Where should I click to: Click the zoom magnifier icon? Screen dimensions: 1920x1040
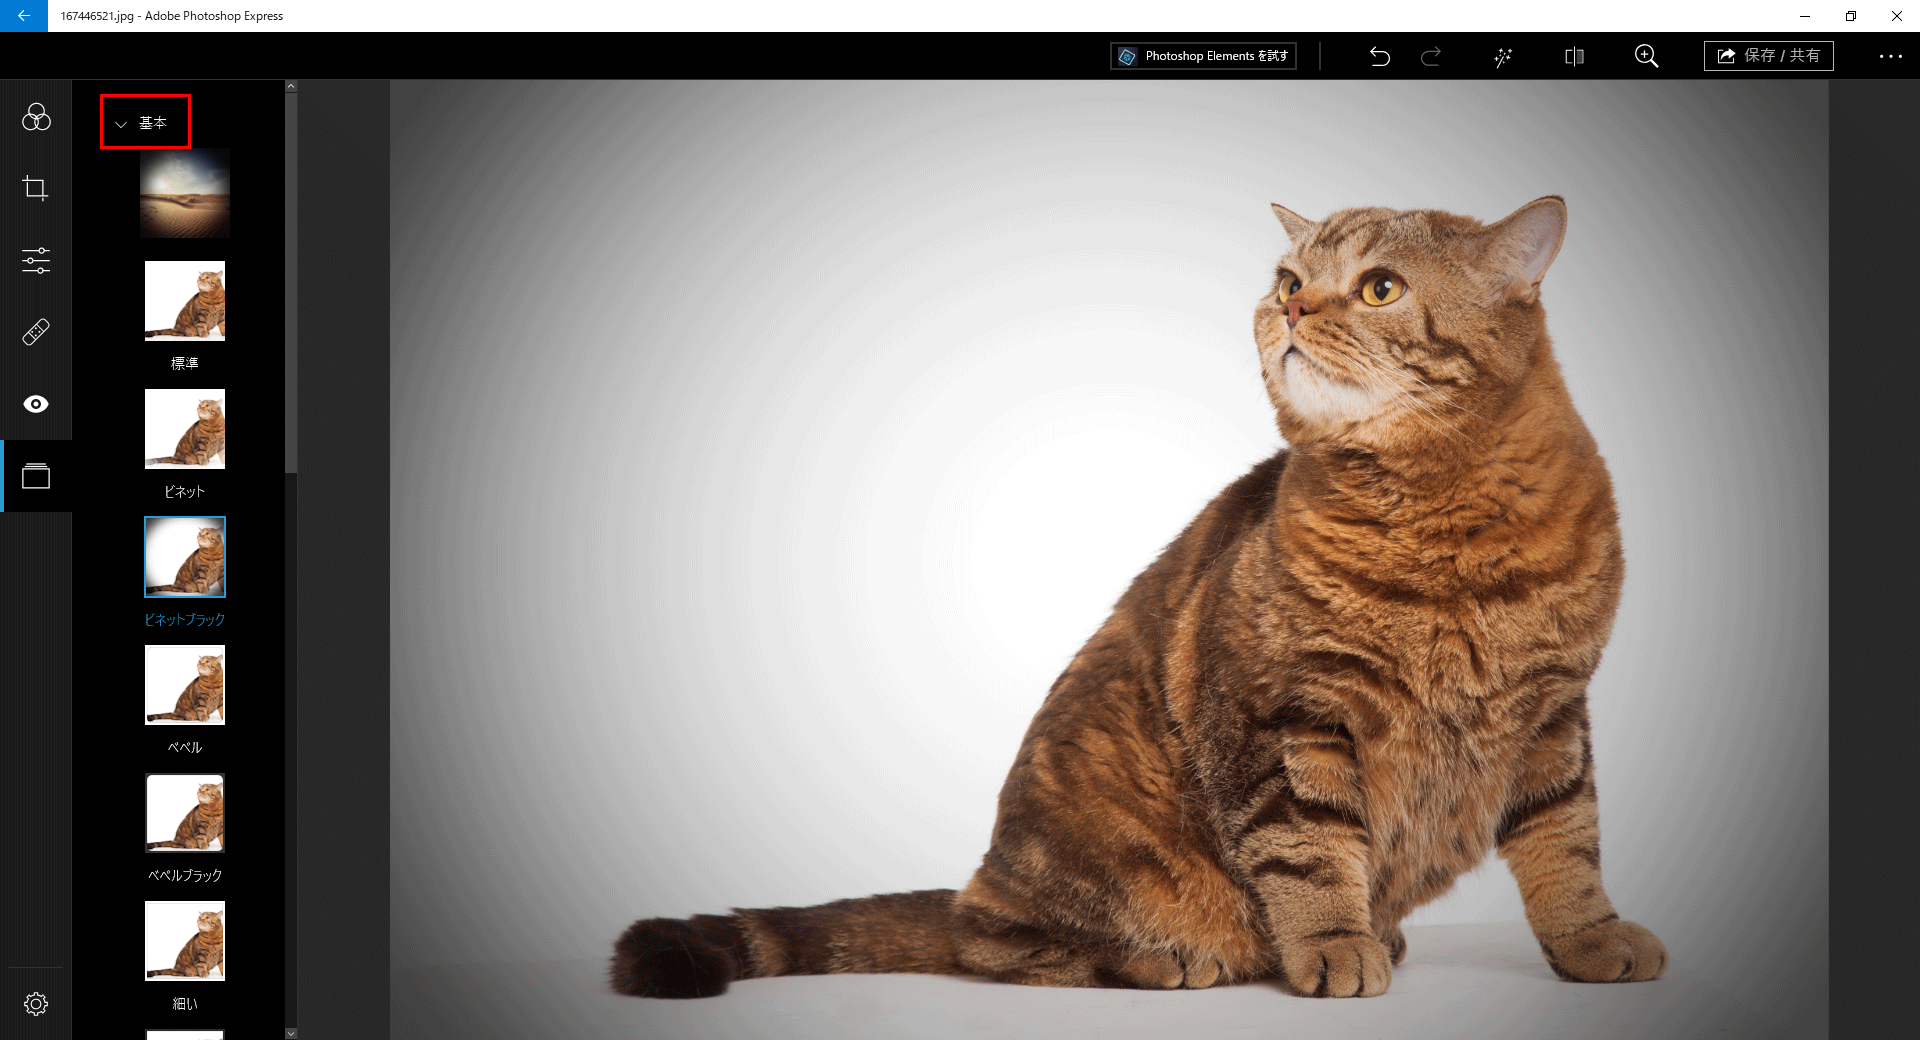[x=1646, y=56]
